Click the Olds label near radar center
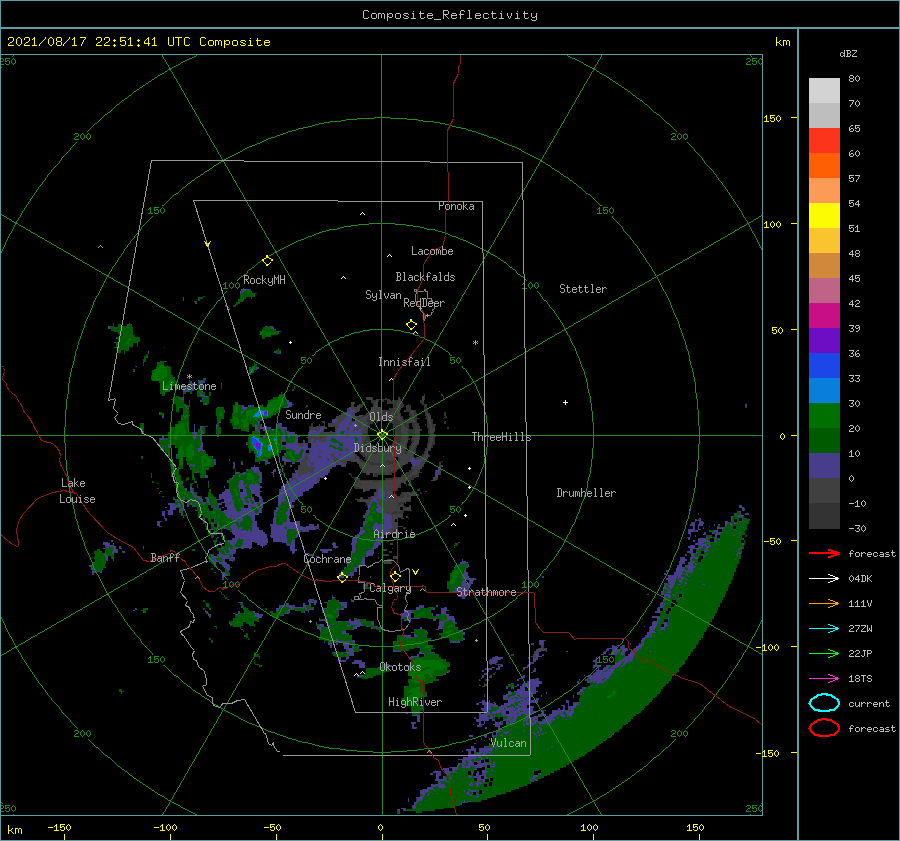Image resolution: width=900 pixels, height=841 pixels. [x=381, y=417]
